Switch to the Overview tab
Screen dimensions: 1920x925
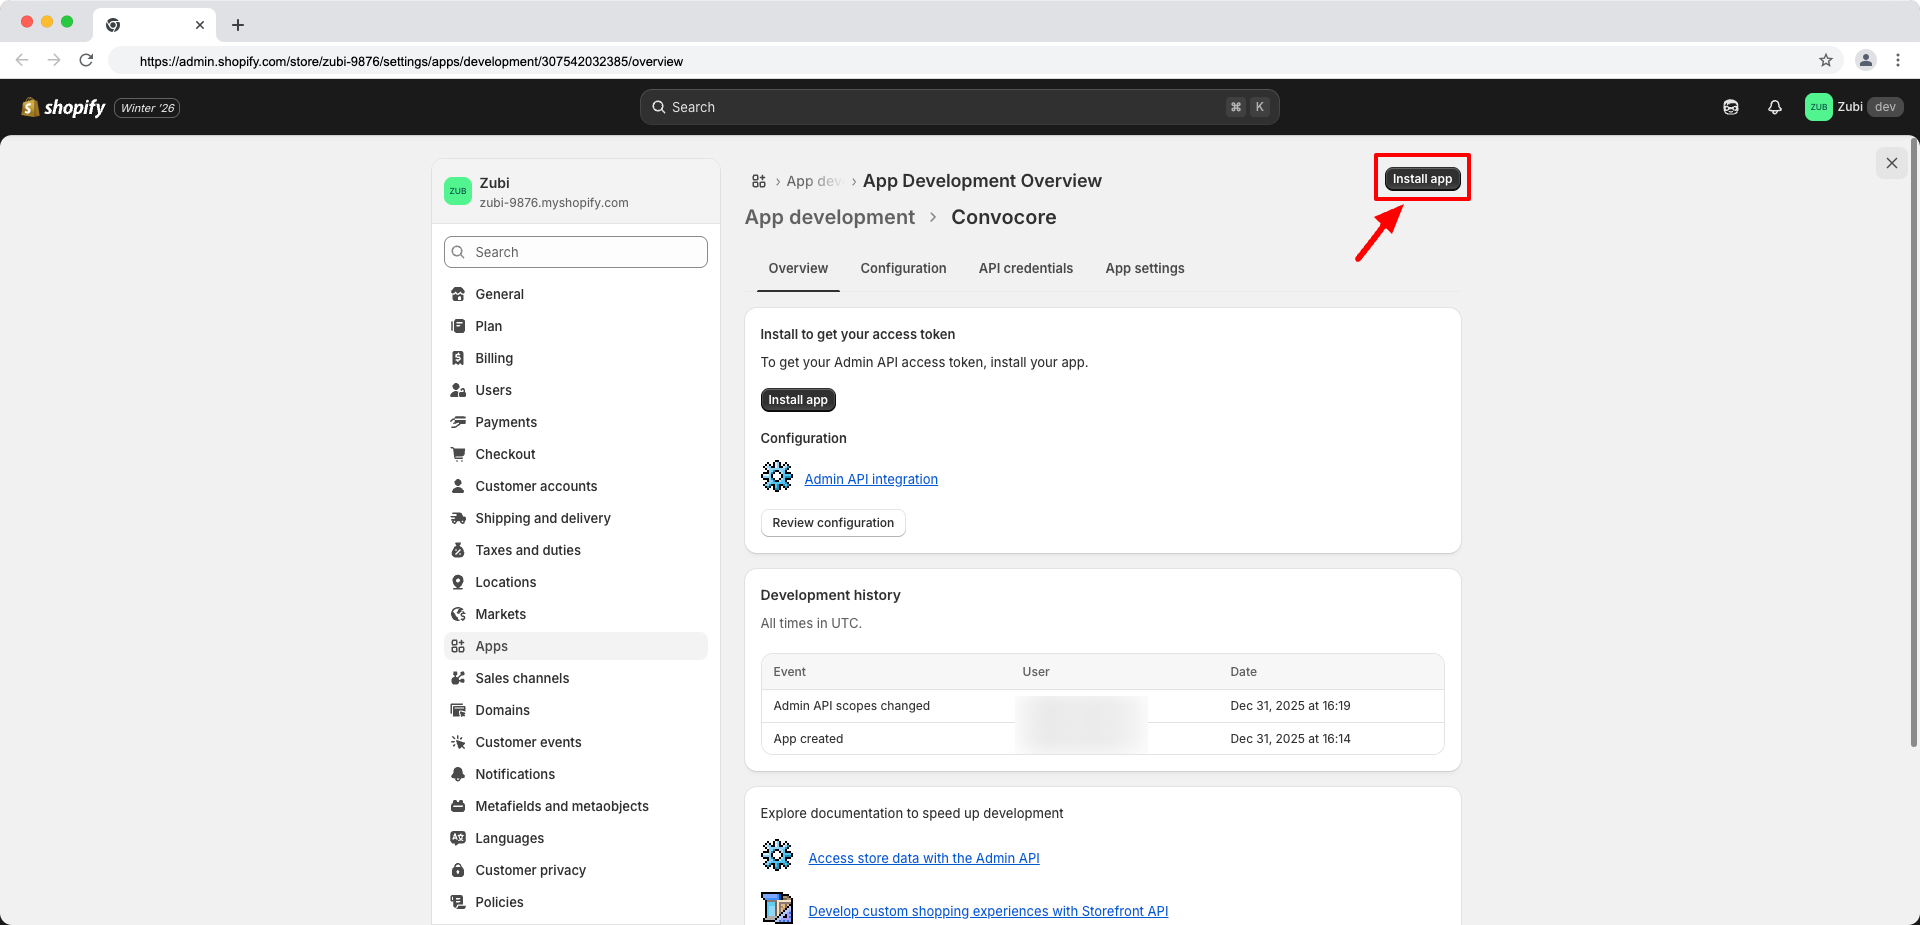coord(798,268)
